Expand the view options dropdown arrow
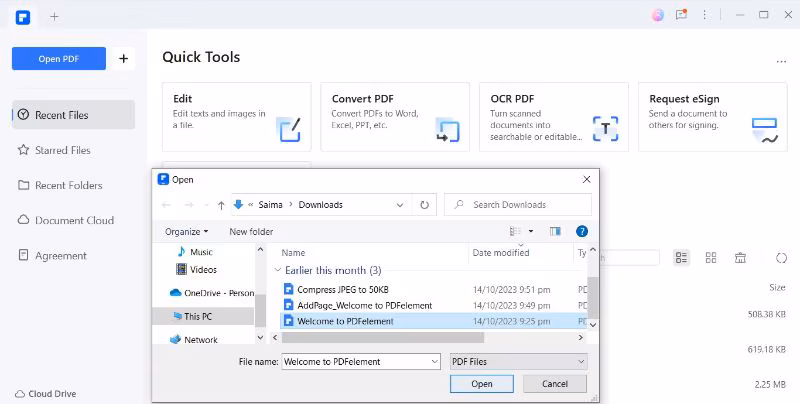Screen dimensions: 800x404 531,232
